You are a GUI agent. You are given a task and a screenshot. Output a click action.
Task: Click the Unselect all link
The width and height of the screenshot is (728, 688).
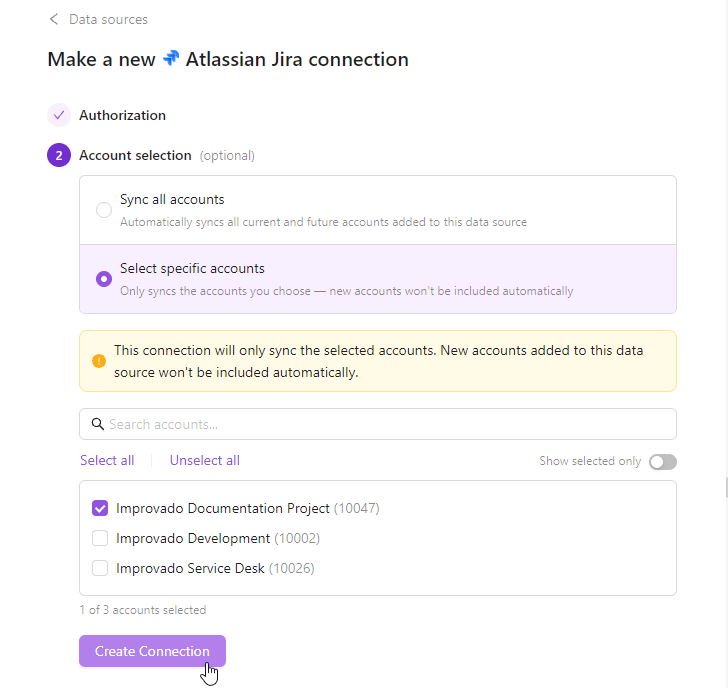pyautogui.click(x=205, y=461)
